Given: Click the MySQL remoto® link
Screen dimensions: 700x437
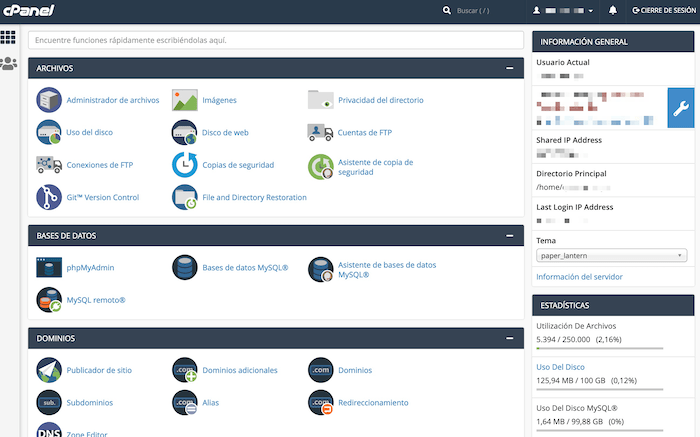Looking at the screenshot, I should click(x=96, y=300).
